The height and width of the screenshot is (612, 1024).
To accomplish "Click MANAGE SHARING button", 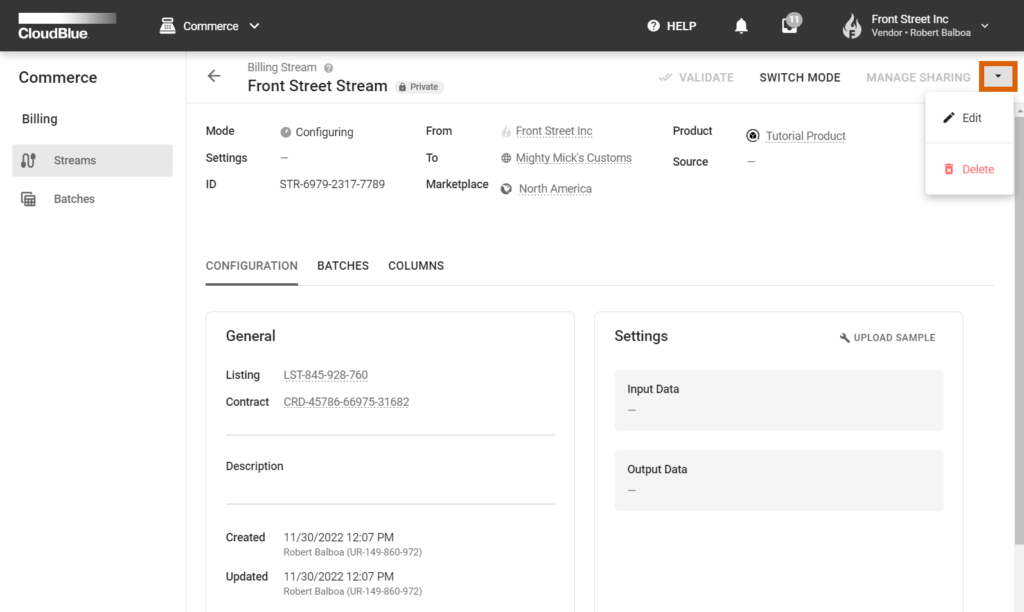I will coord(918,78).
